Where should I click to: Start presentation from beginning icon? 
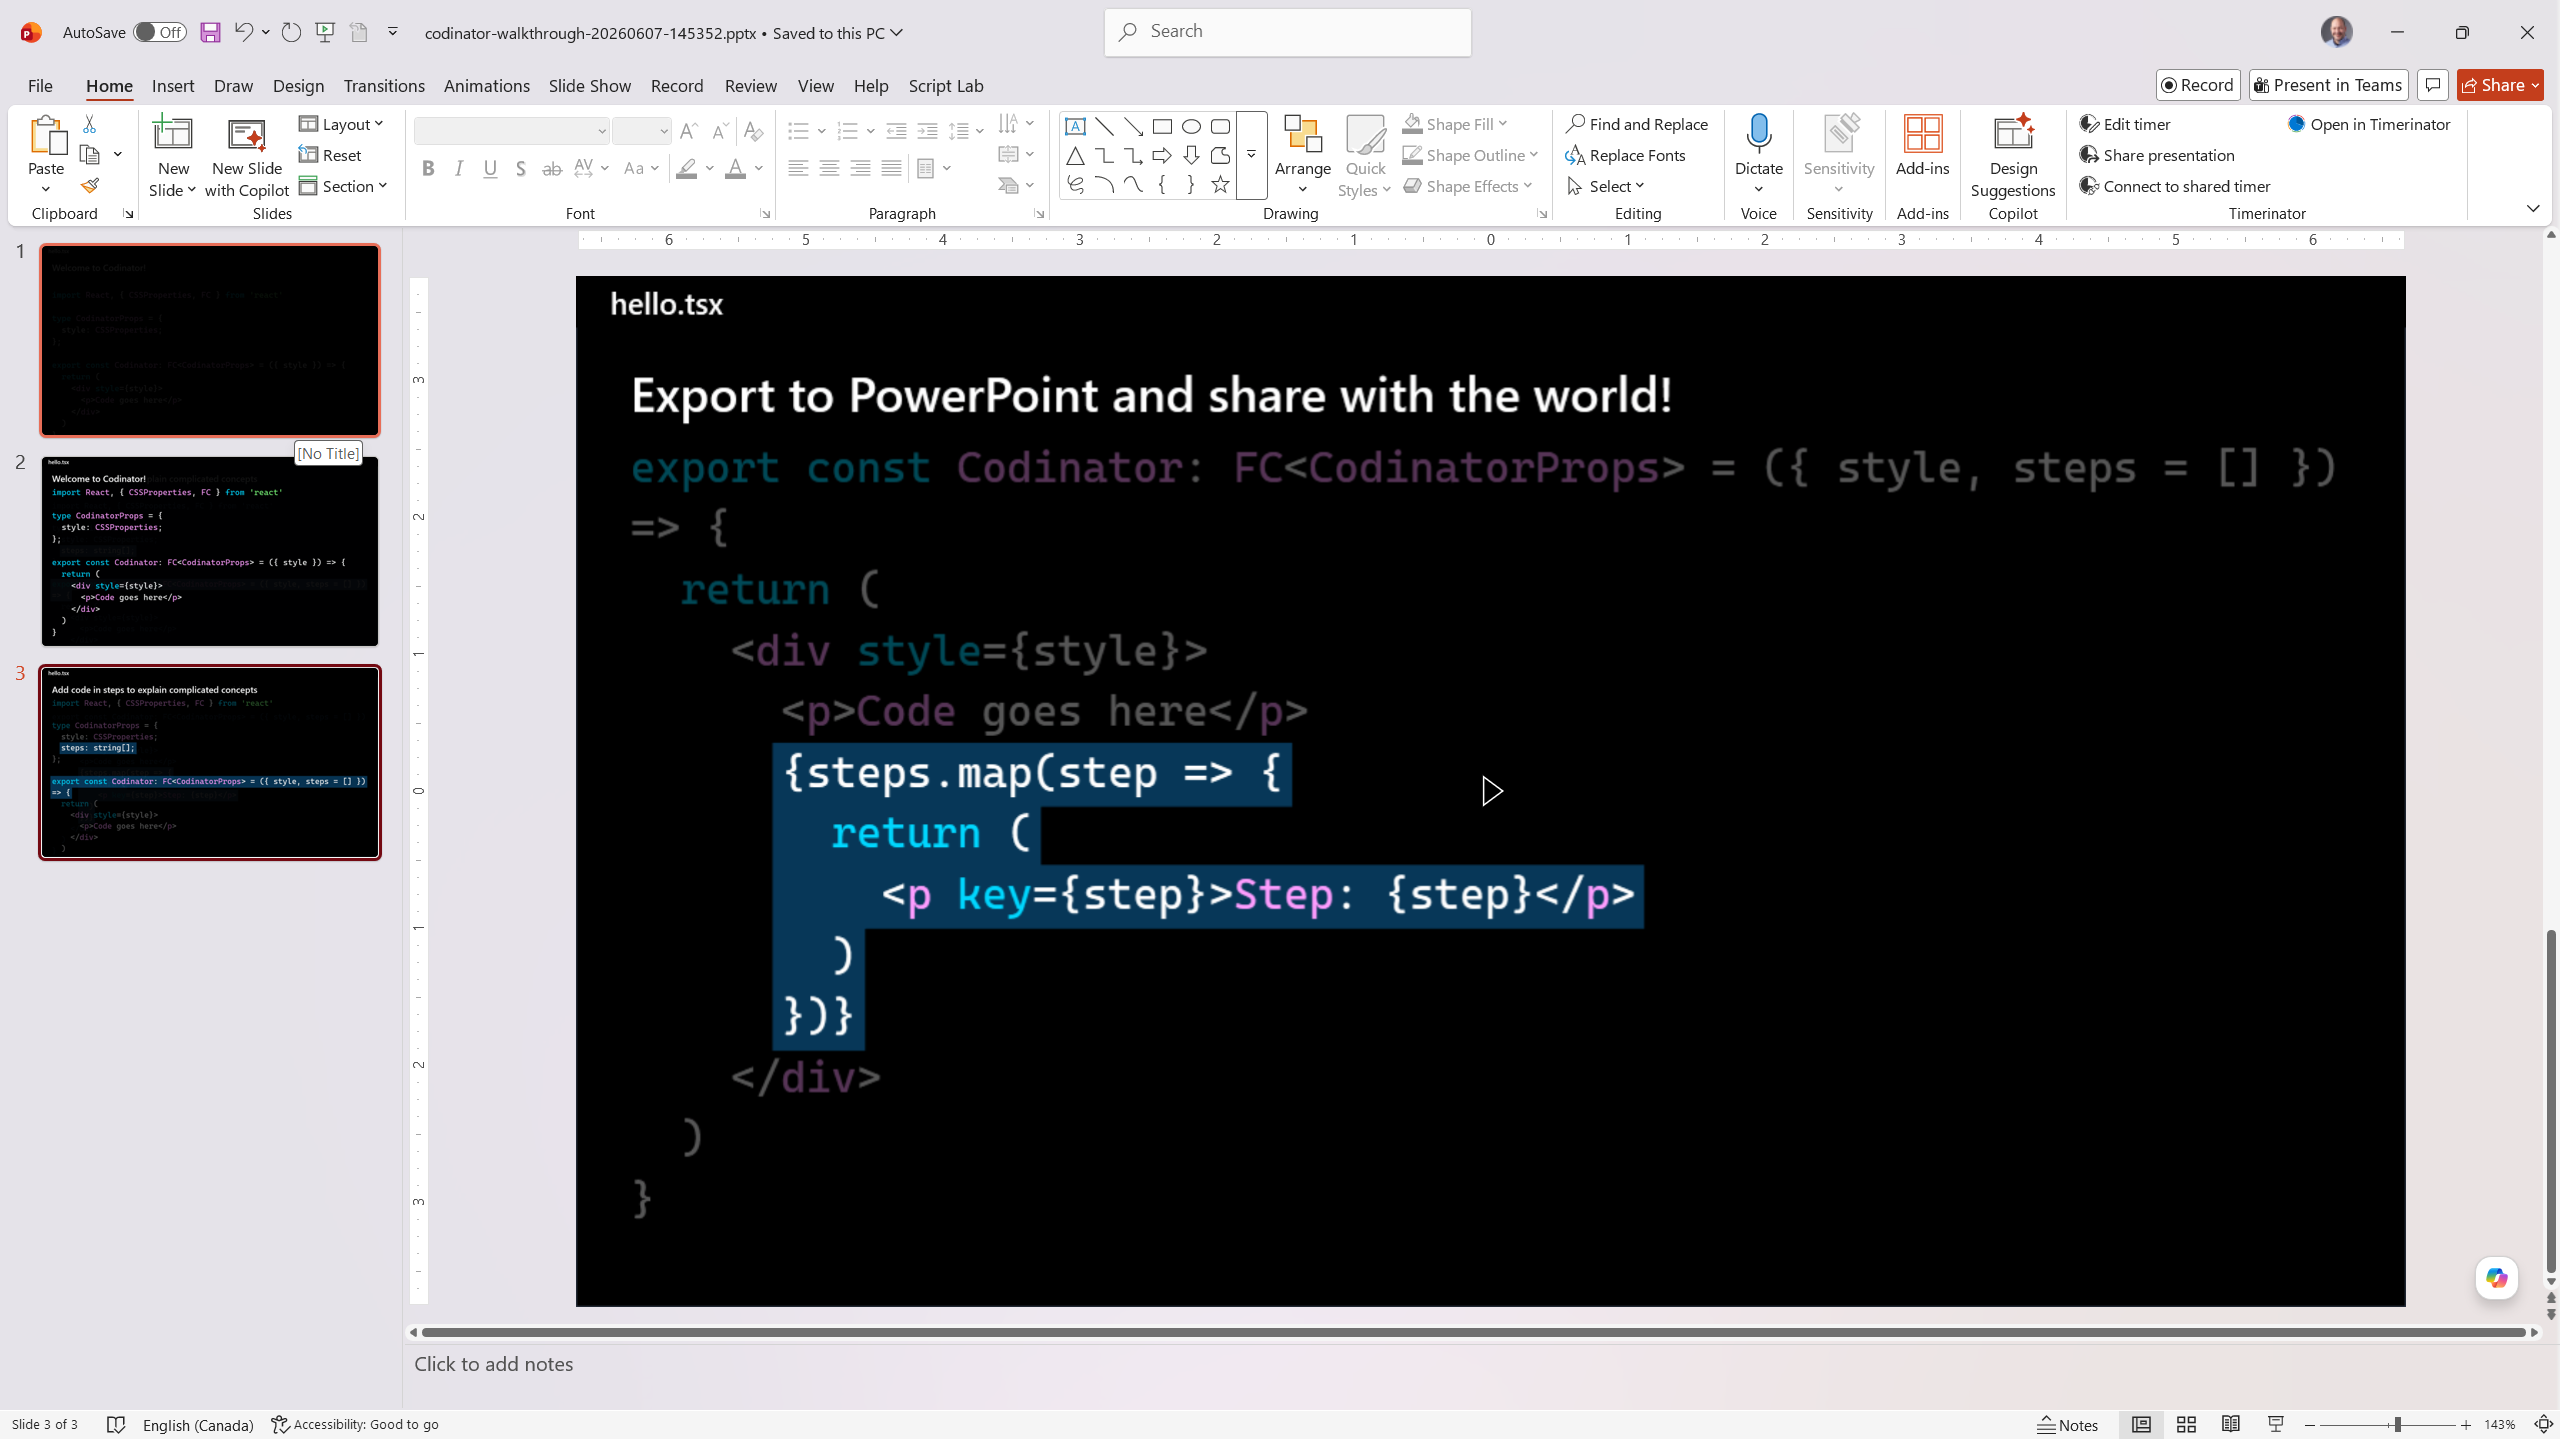point(325,33)
